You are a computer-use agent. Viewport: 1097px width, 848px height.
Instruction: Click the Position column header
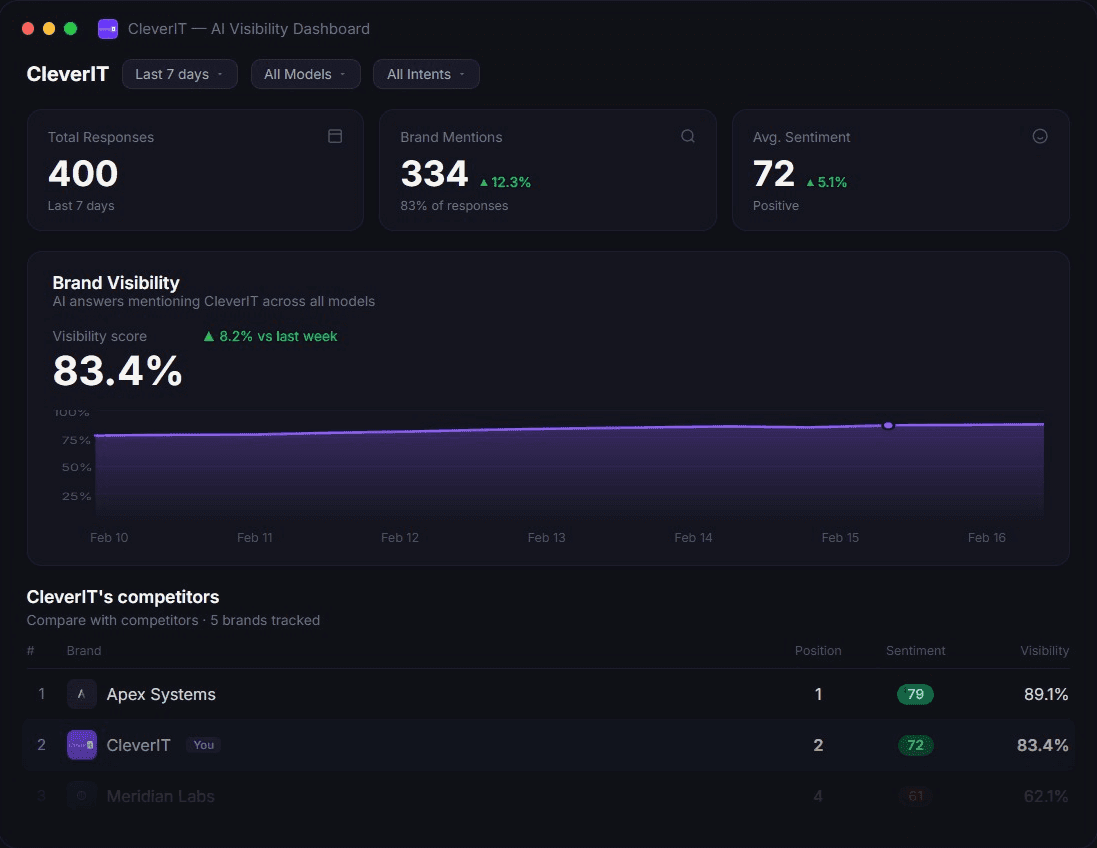pyautogui.click(x=818, y=650)
